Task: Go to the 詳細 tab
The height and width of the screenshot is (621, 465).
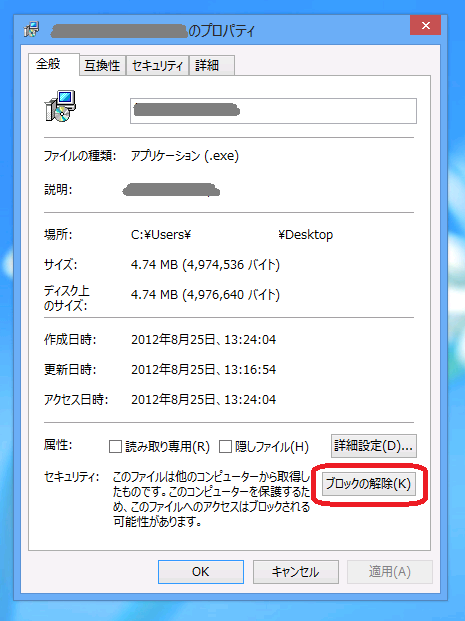Action: pos(212,65)
